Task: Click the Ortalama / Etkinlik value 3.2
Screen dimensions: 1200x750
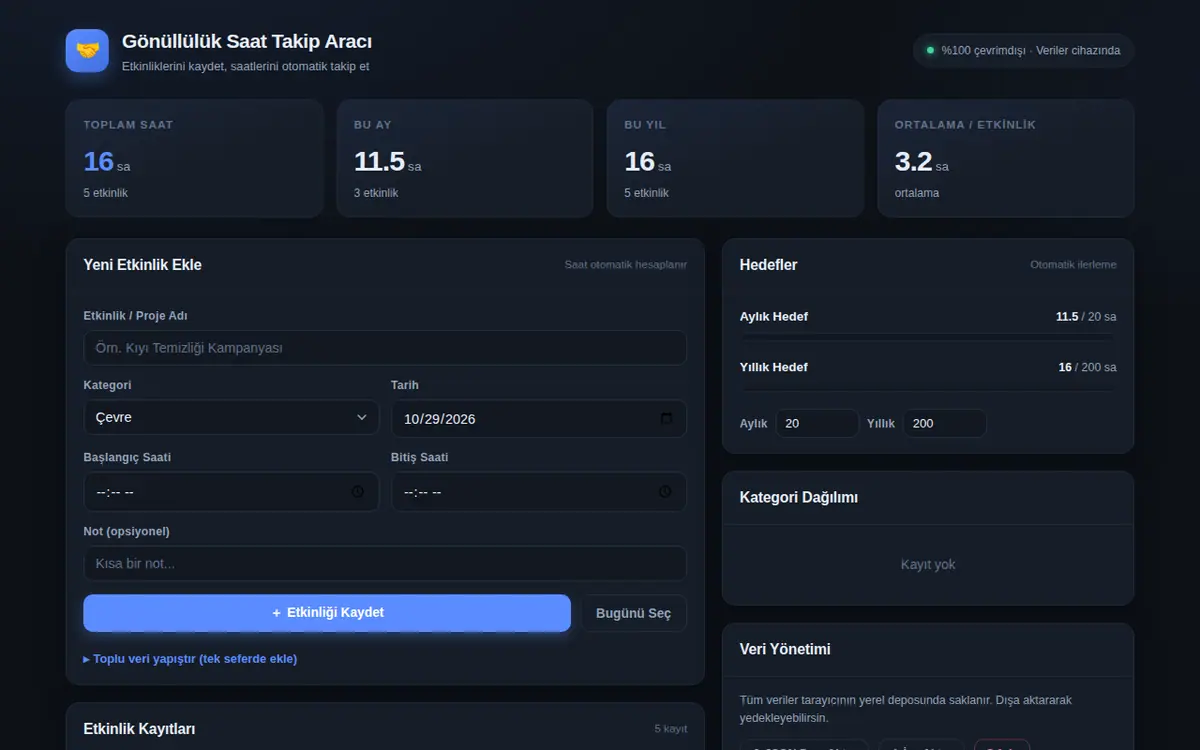Action: coord(914,161)
